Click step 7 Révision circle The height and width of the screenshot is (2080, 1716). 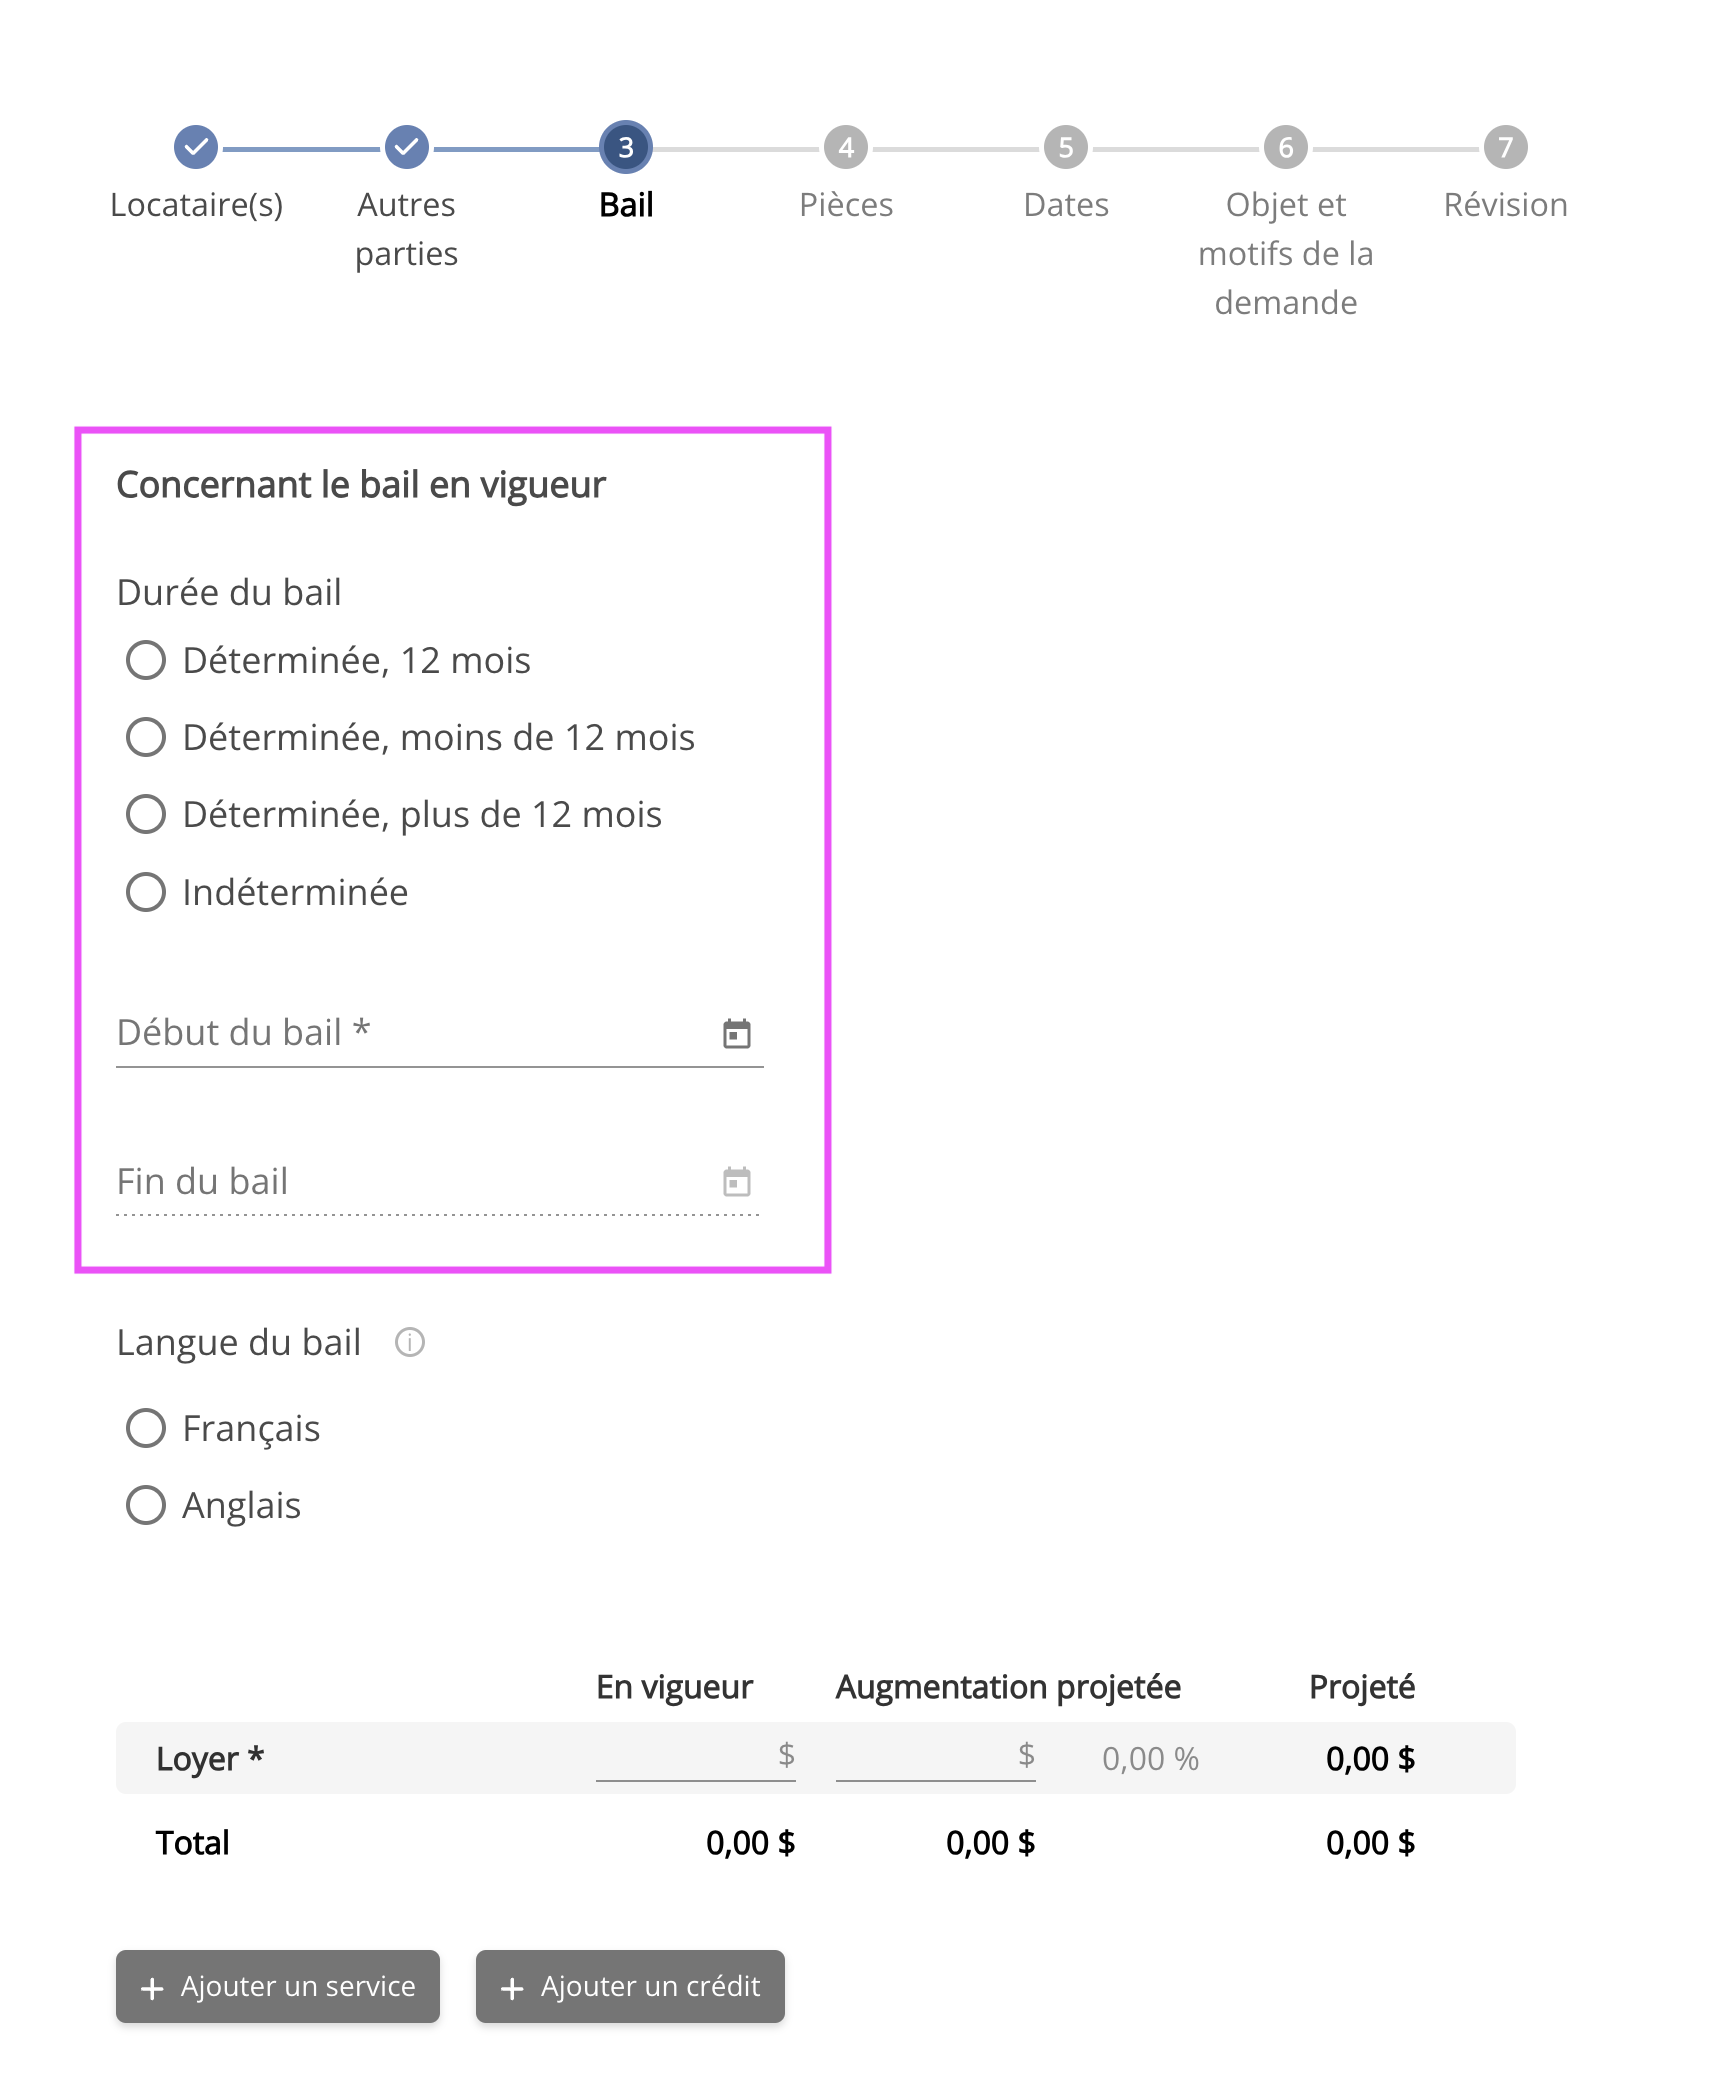pyautogui.click(x=1505, y=147)
